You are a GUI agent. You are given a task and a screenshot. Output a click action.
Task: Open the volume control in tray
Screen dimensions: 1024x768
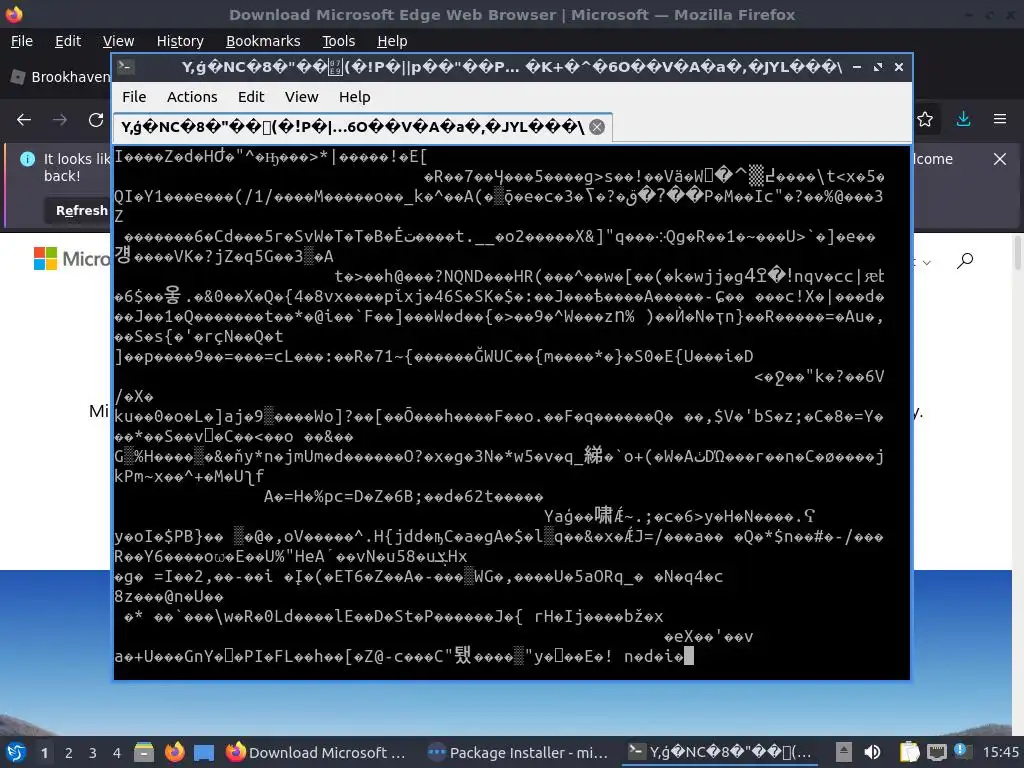[872, 752]
